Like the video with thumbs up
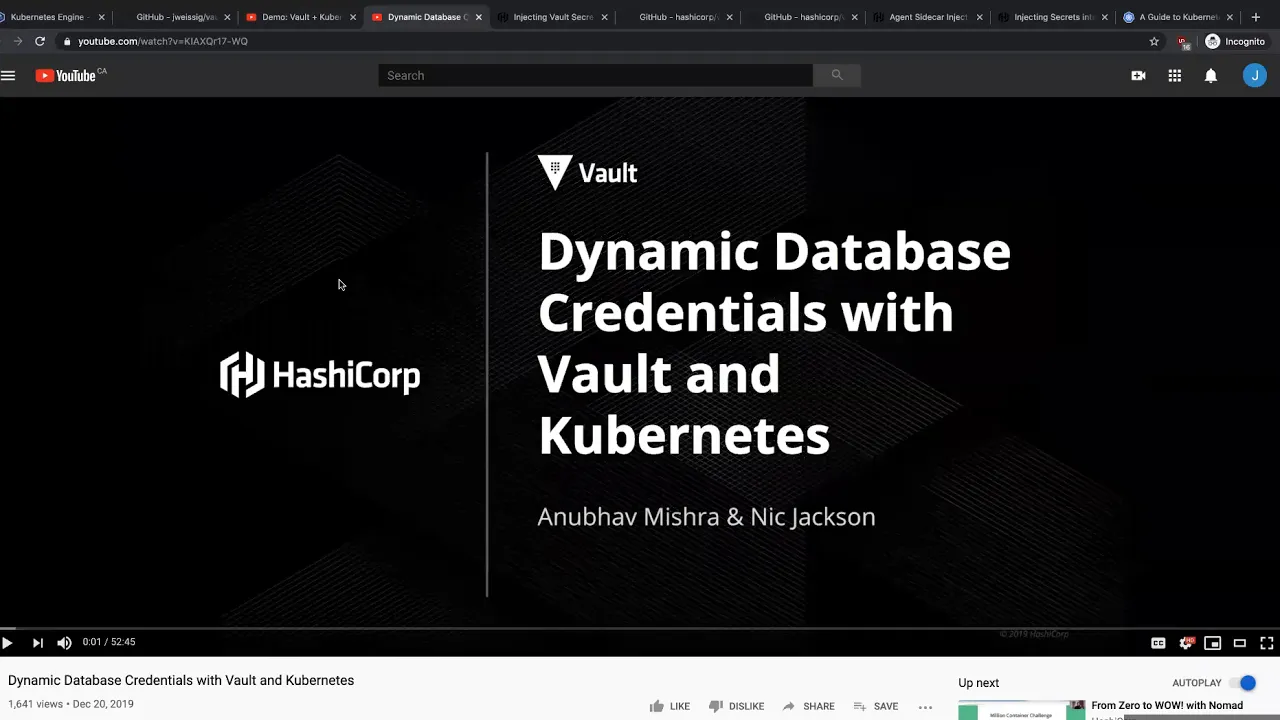 point(670,706)
